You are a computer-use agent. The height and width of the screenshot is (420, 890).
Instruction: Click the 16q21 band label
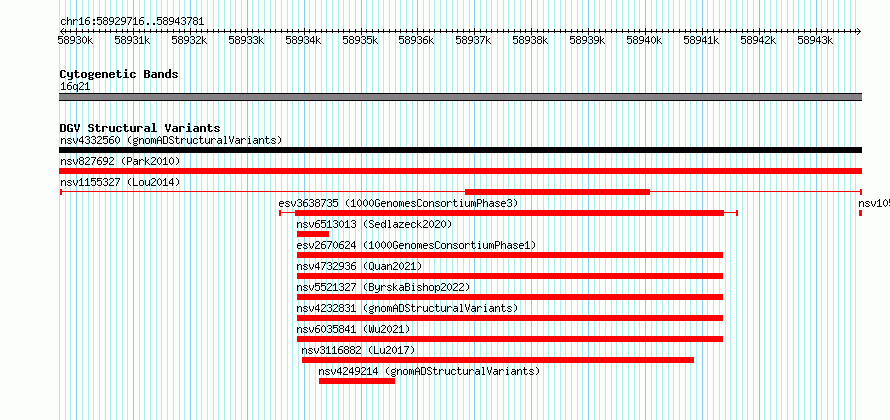(75, 87)
